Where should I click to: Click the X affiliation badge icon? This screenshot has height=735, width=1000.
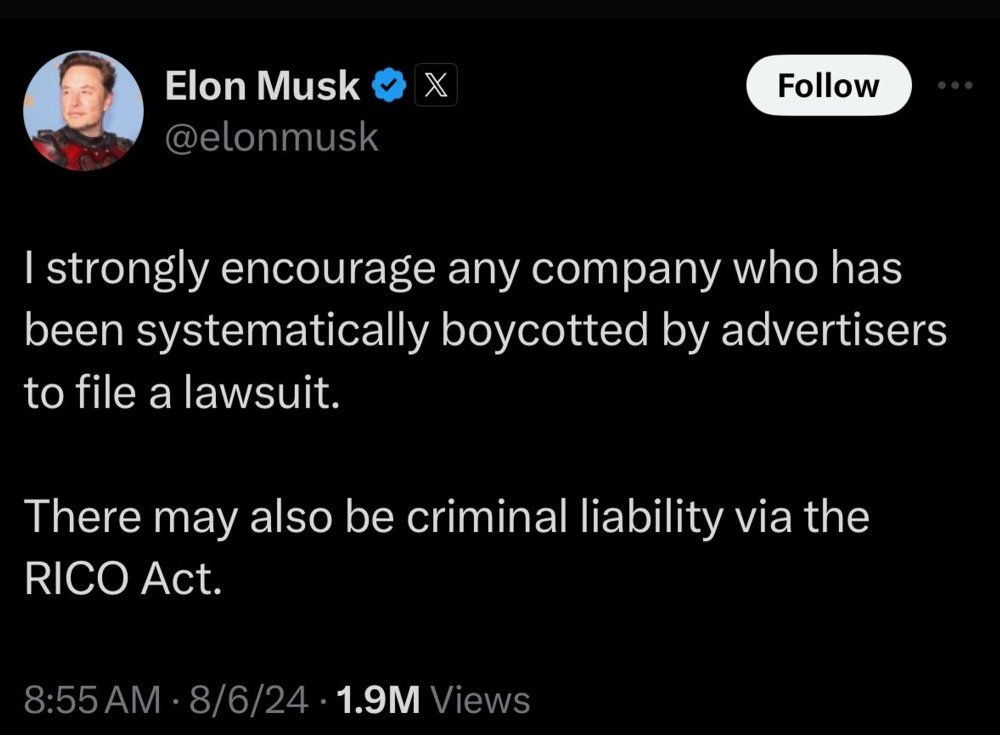coord(431,88)
